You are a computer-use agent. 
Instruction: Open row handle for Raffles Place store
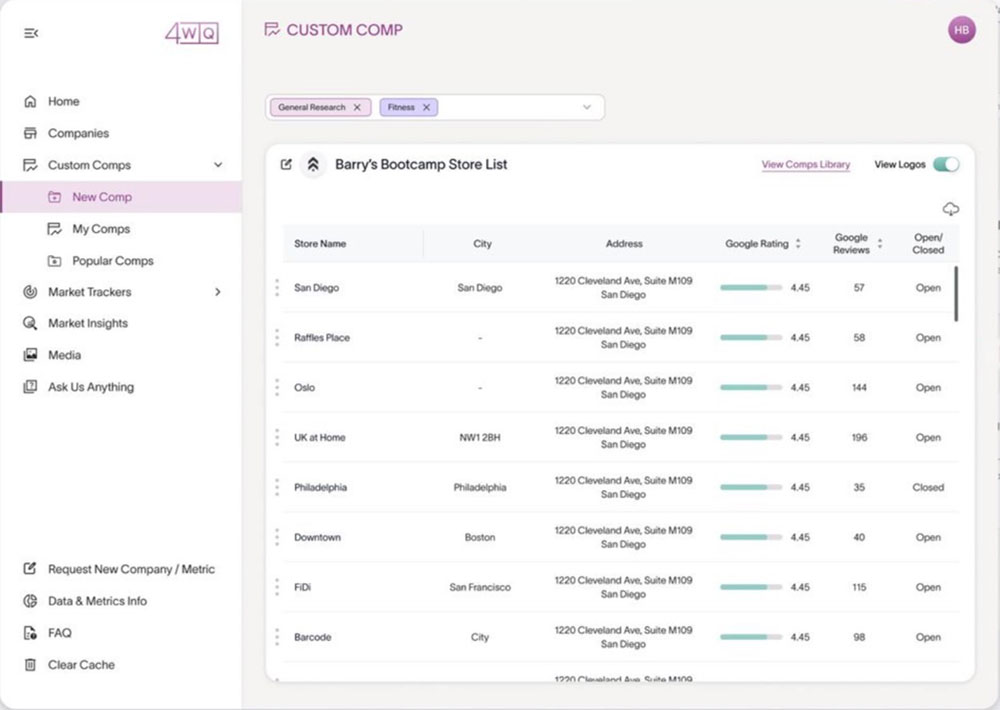pyautogui.click(x=277, y=337)
